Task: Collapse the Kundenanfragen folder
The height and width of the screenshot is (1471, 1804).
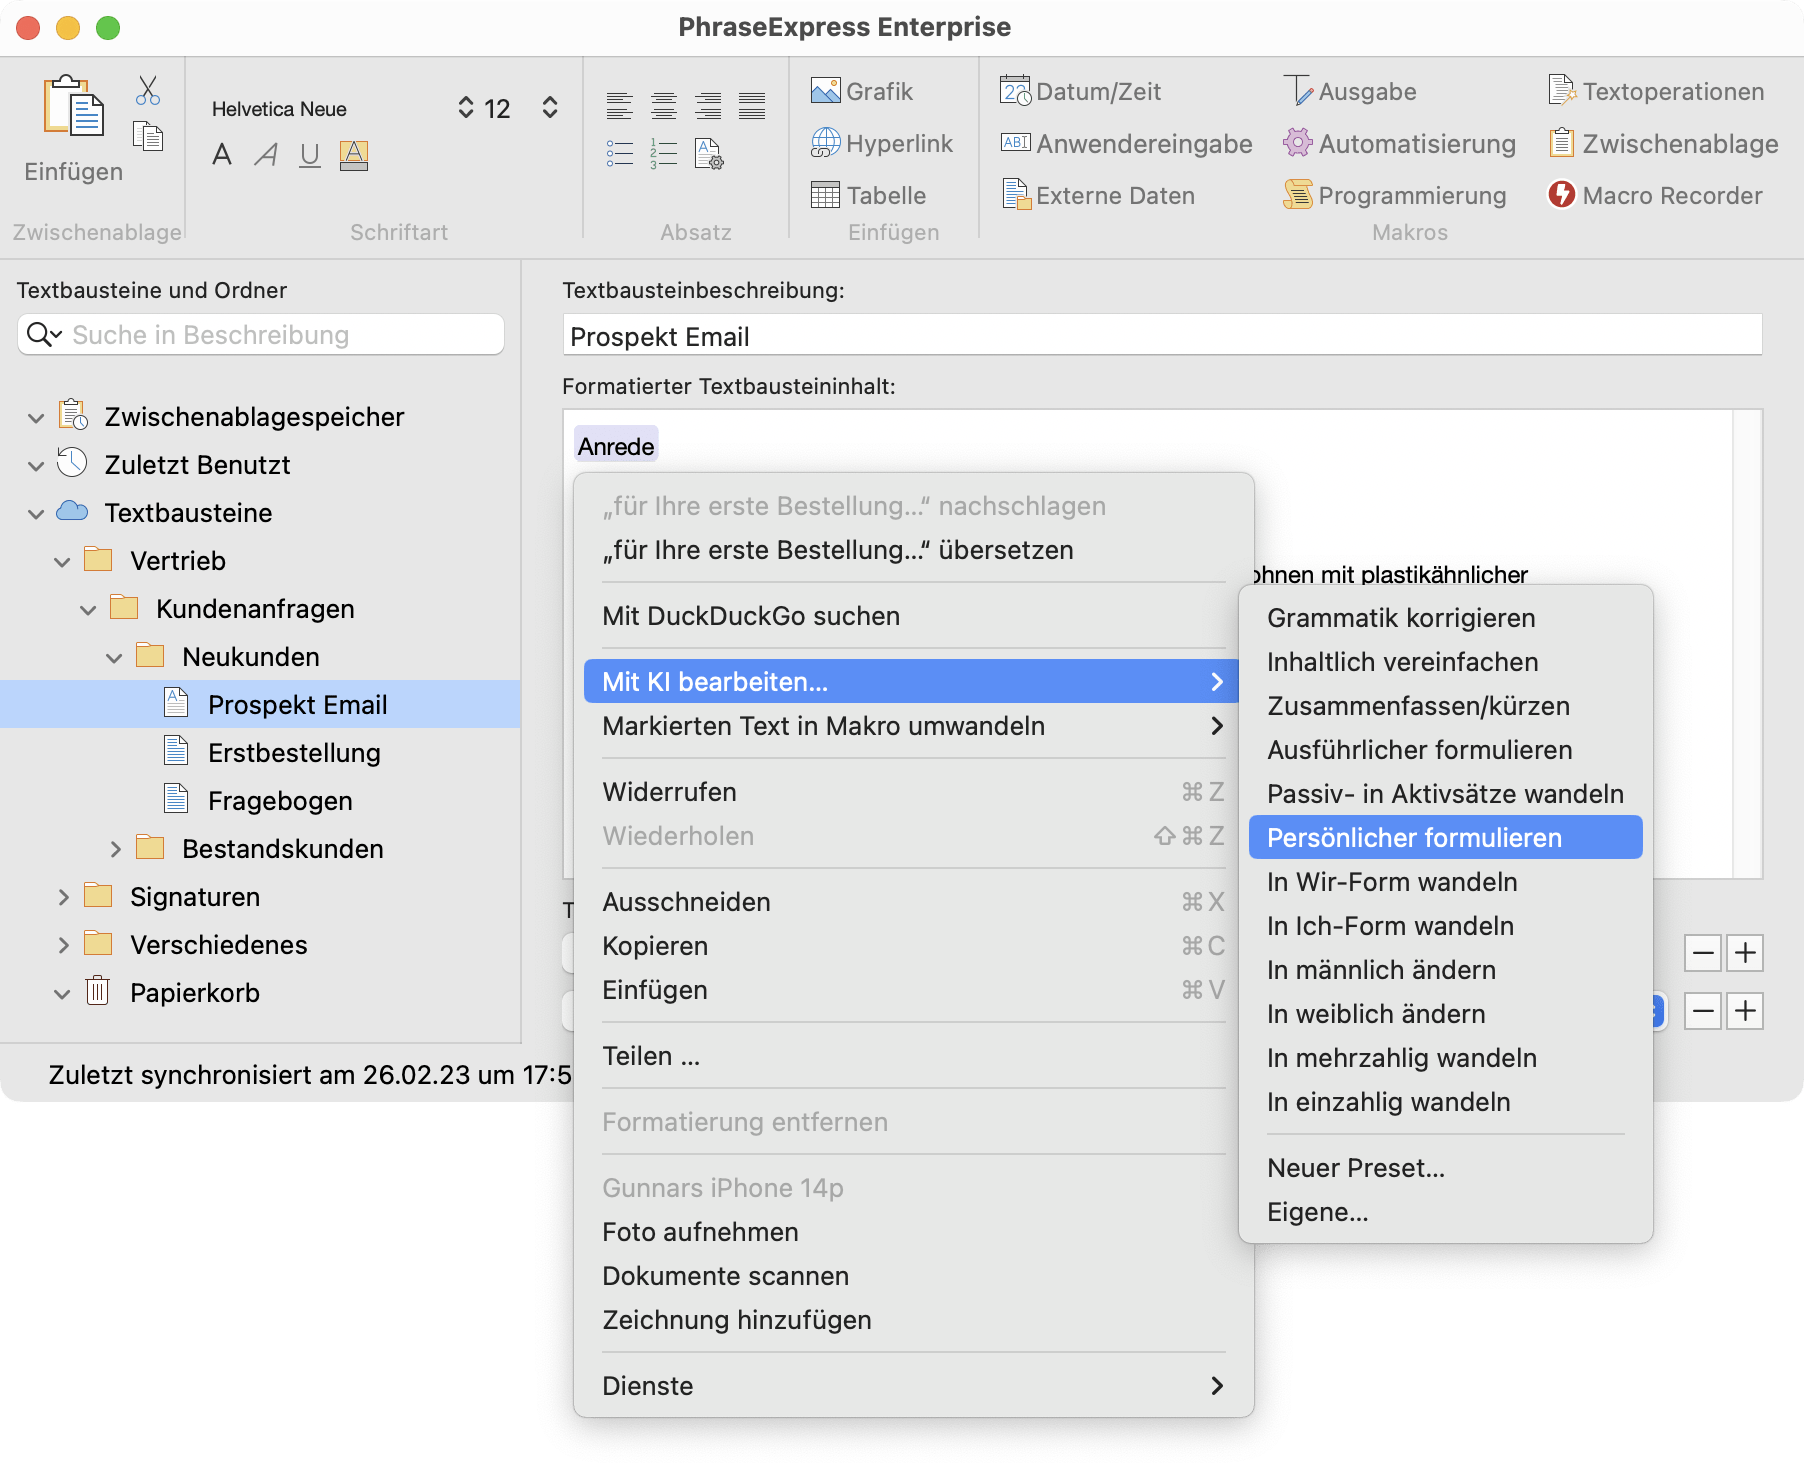Action: tap(88, 609)
